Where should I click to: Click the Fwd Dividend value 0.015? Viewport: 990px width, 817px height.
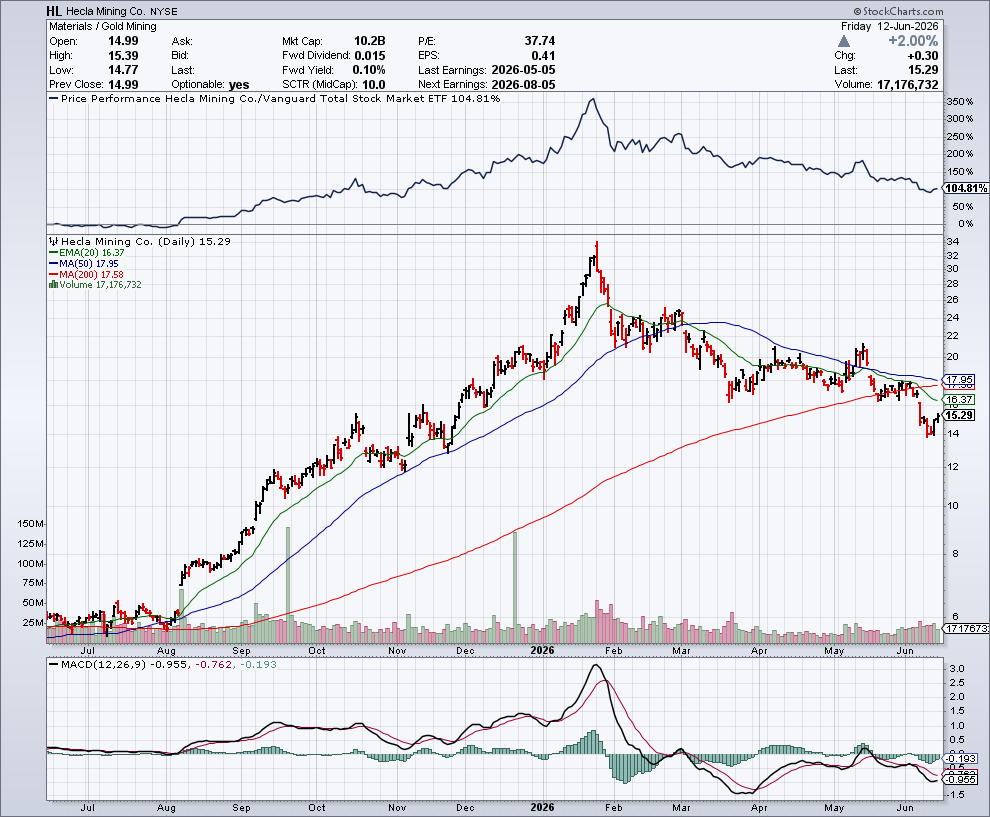click(x=369, y=56)
